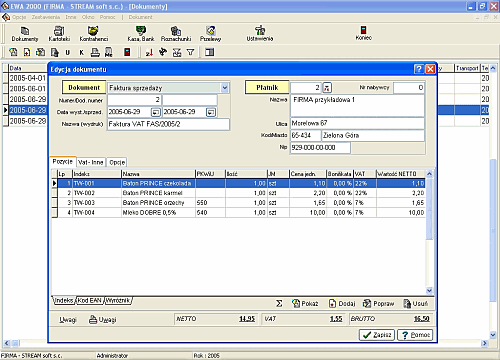500x360 pixels.
Task: Click the add new document toolbar icon
Action: pos(27,52)
